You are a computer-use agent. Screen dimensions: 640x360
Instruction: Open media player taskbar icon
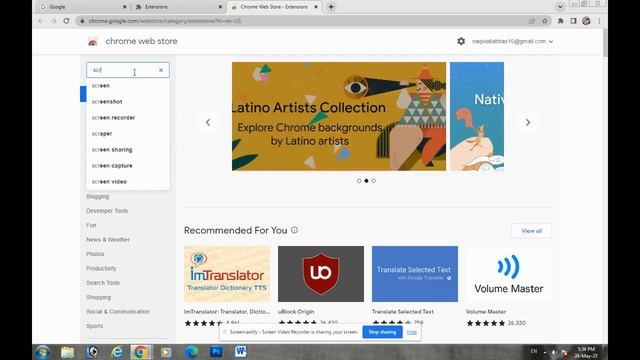click(166, 352)
